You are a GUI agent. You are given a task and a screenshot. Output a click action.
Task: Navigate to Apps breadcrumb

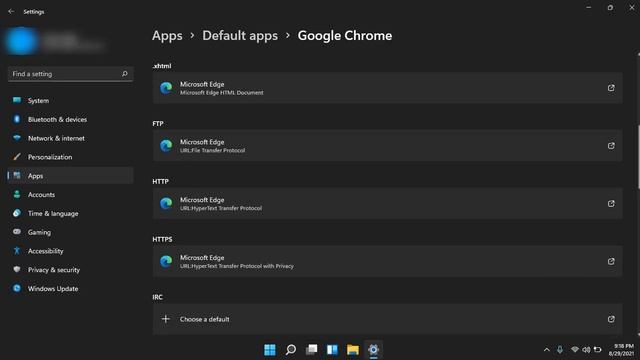[x=167, y=36]
